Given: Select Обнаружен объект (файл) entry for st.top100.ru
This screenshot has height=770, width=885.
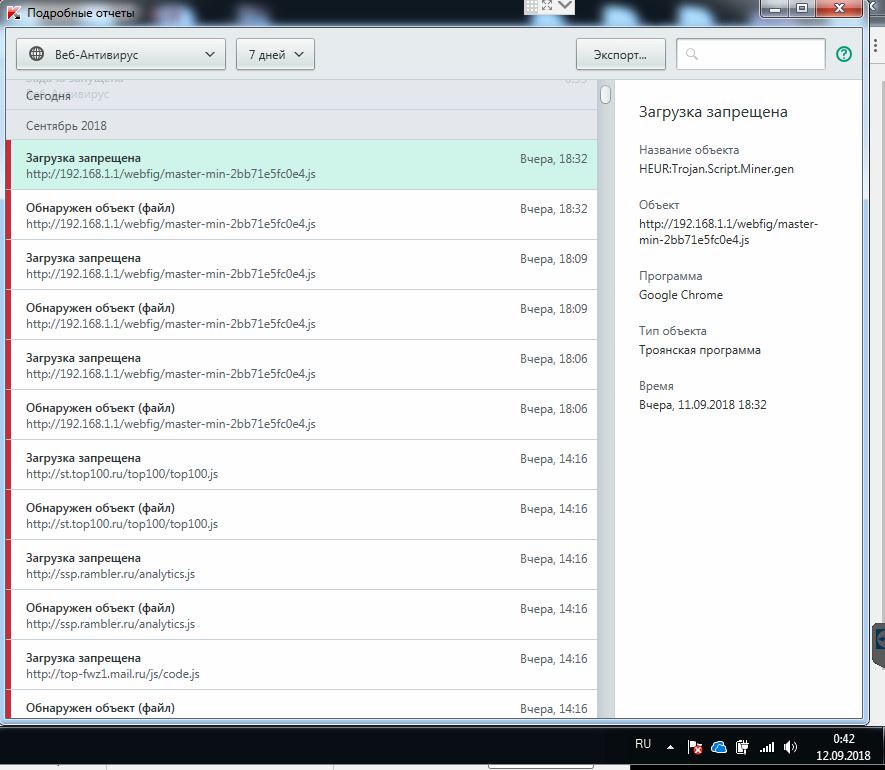Looking at the screenshot, I should point(304,515).
